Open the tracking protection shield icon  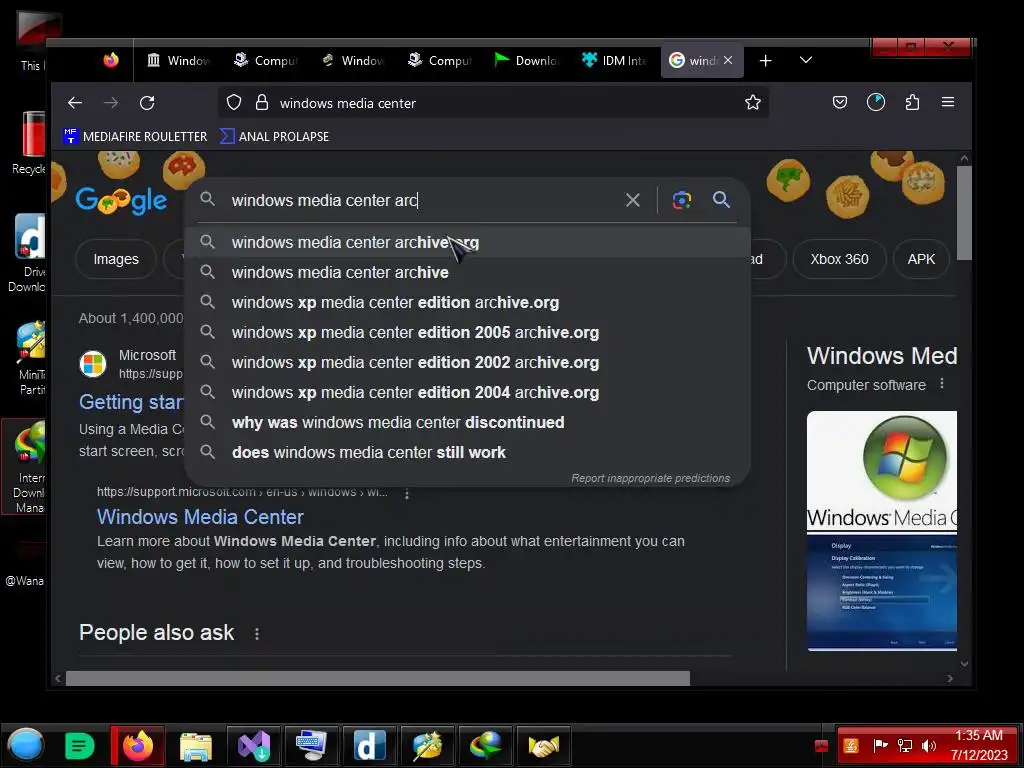click(234, 103)
